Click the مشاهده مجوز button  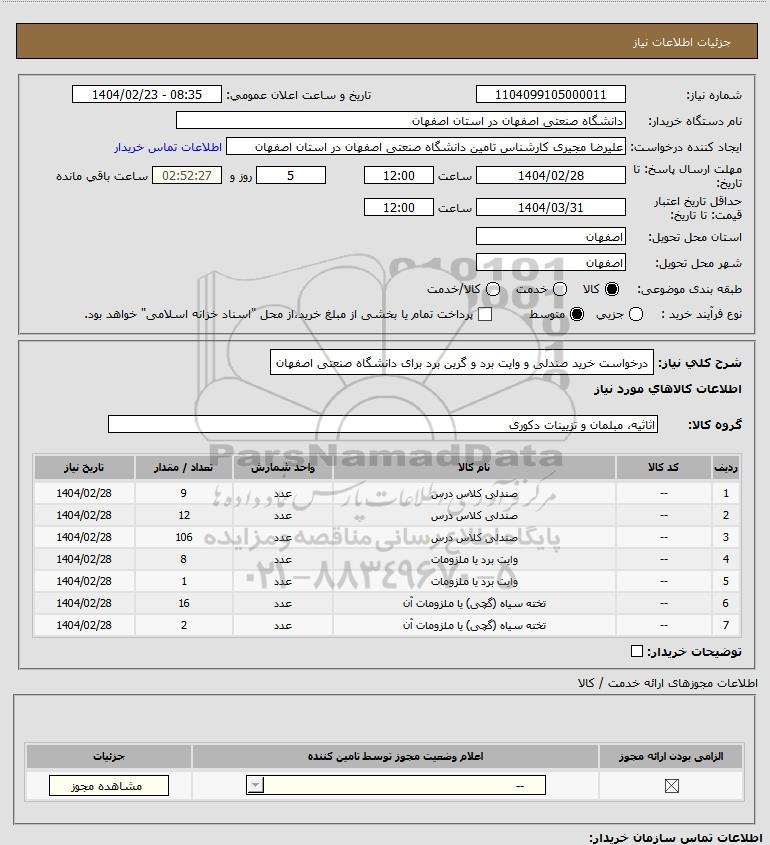click(x=108, y=786)
